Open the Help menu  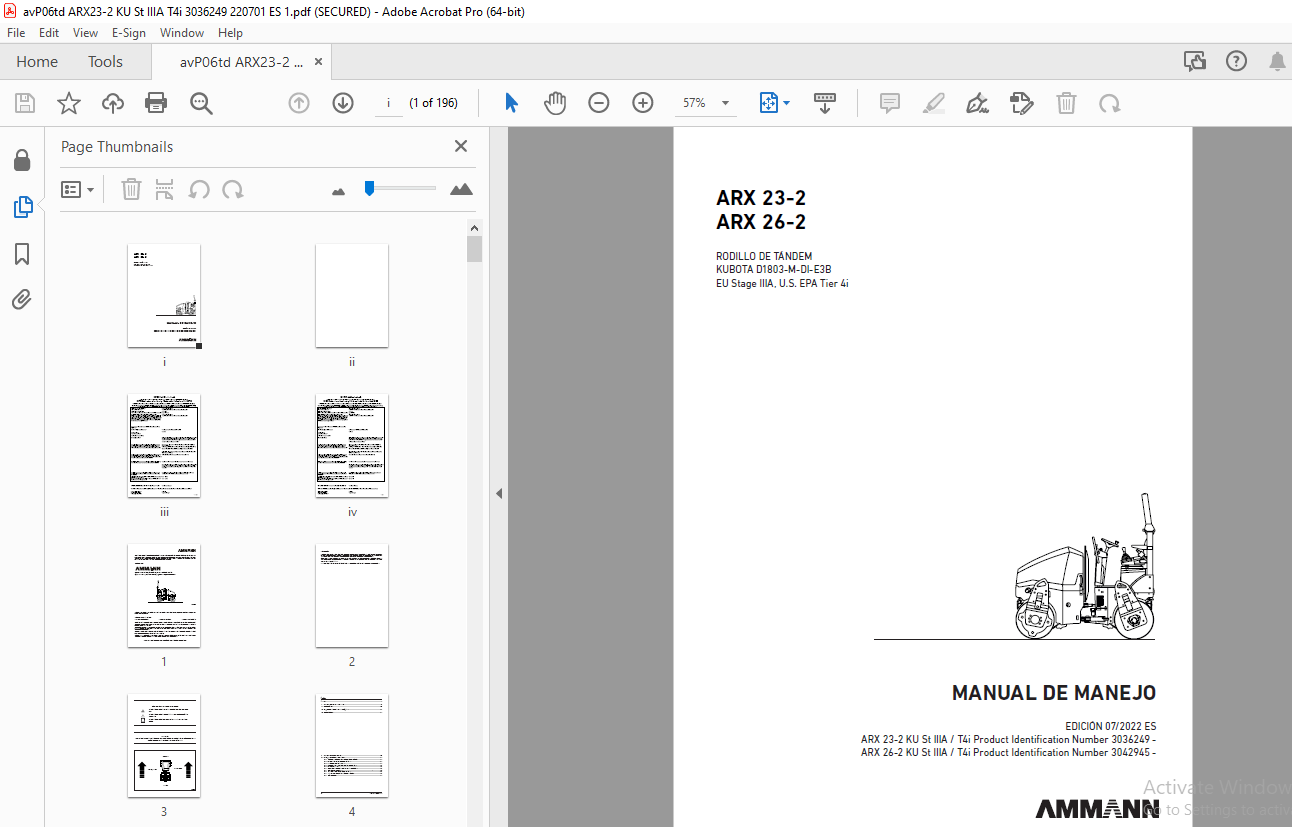pyautogui.click(x=230, y=33)
